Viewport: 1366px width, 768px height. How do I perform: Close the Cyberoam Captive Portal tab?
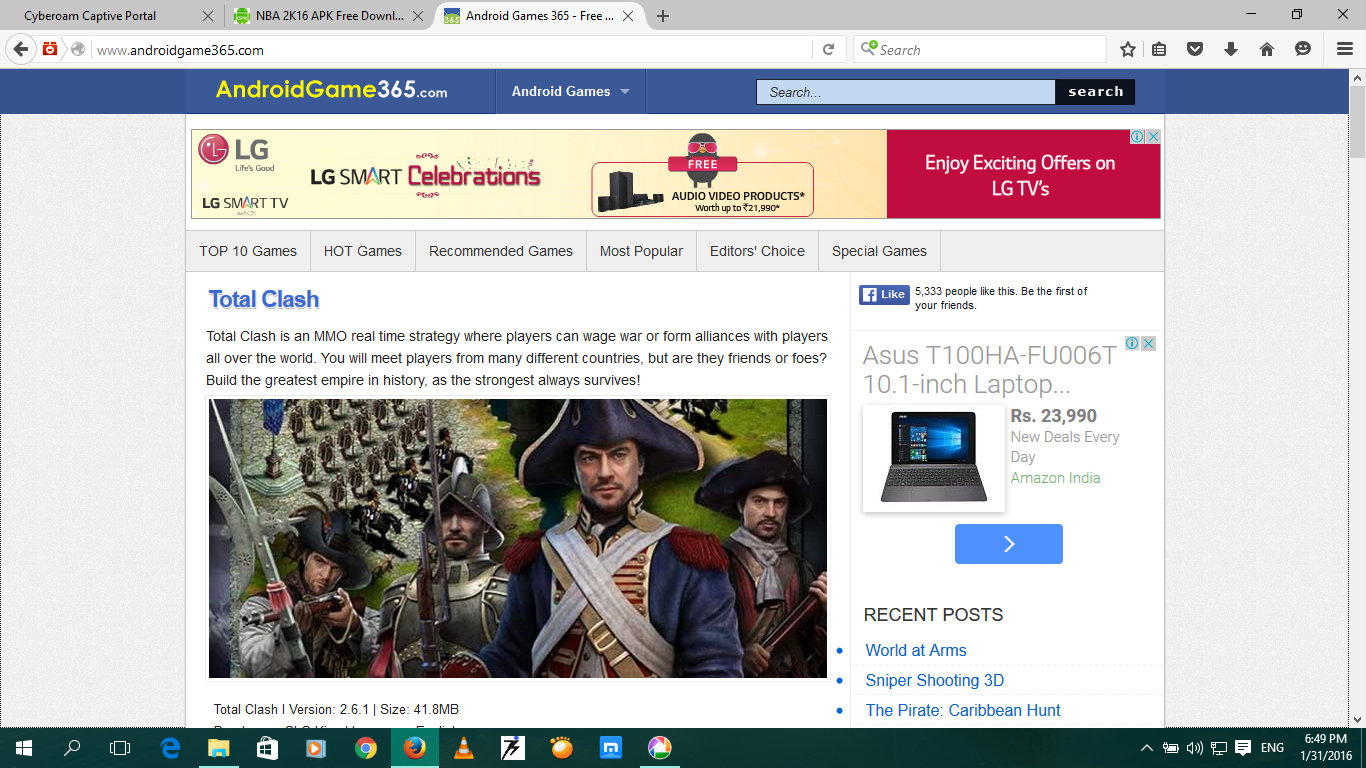pyautogui.click(x=208, y=16)
